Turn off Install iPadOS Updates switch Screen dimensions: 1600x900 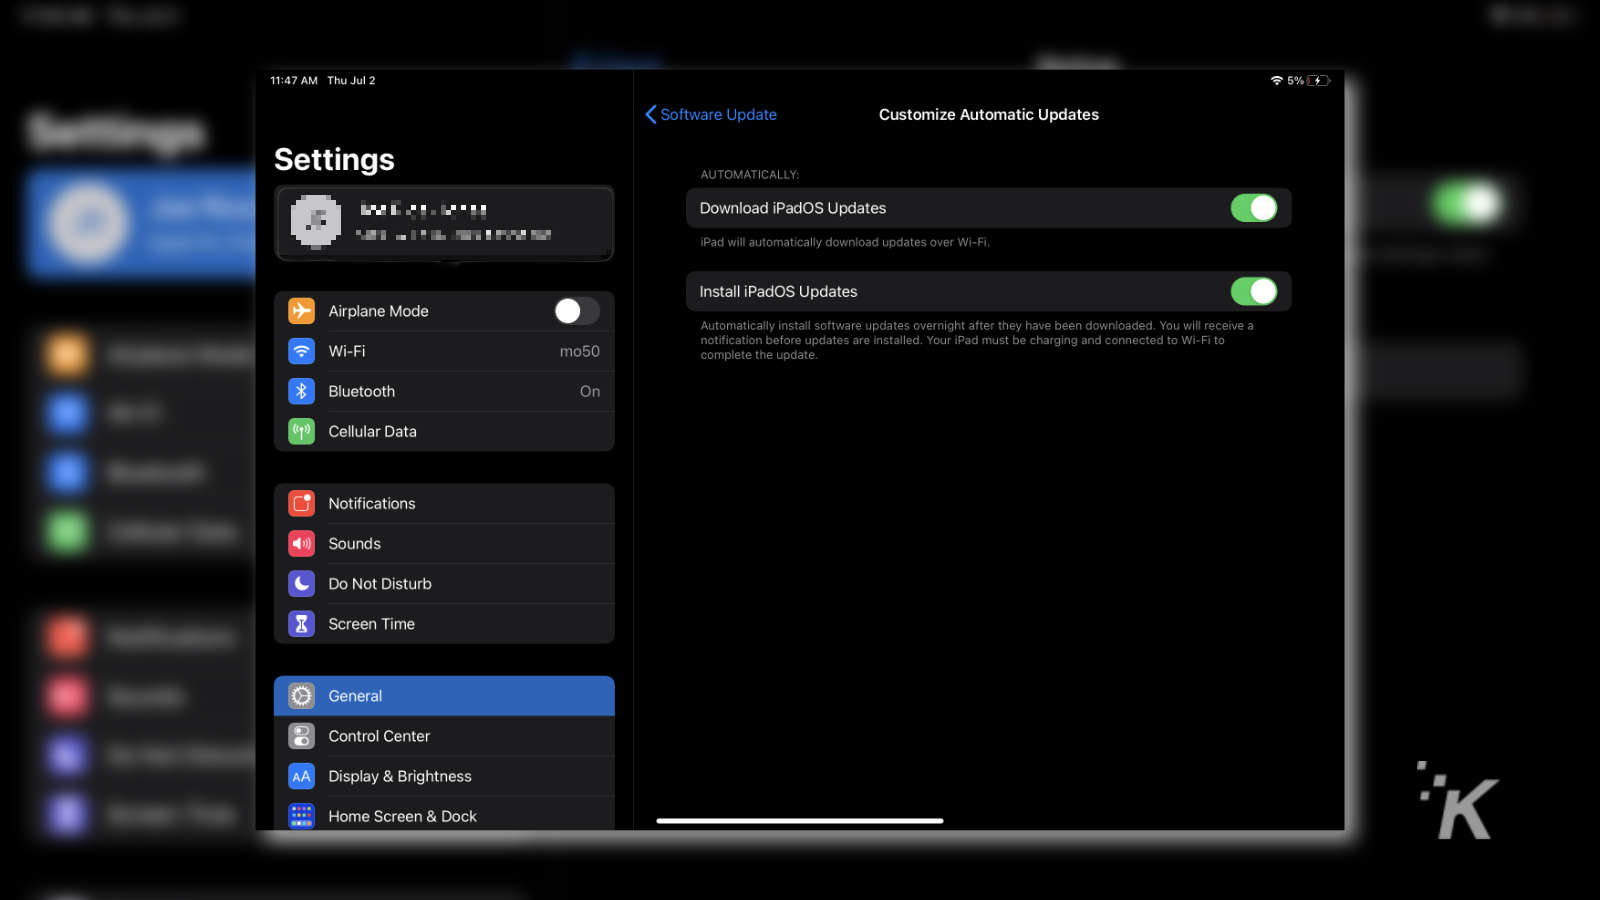(x=1254, y=291)
